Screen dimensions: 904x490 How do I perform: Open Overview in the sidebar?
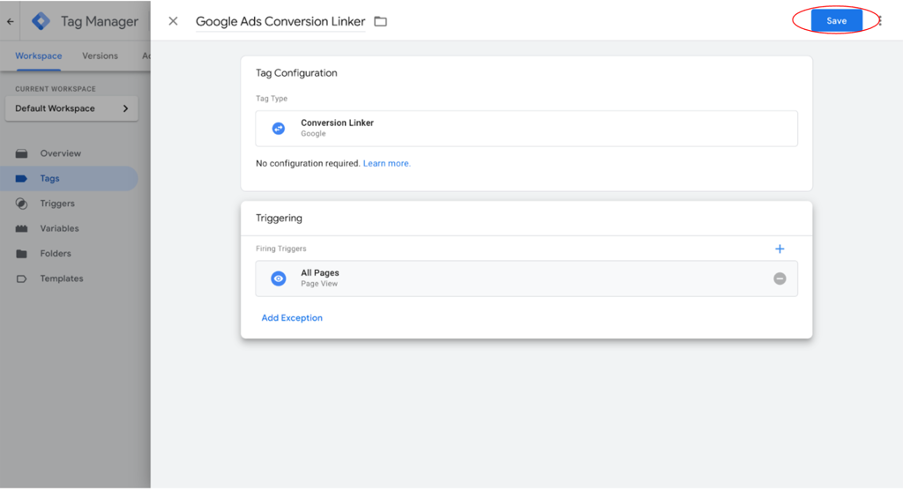tap(60, 153)
